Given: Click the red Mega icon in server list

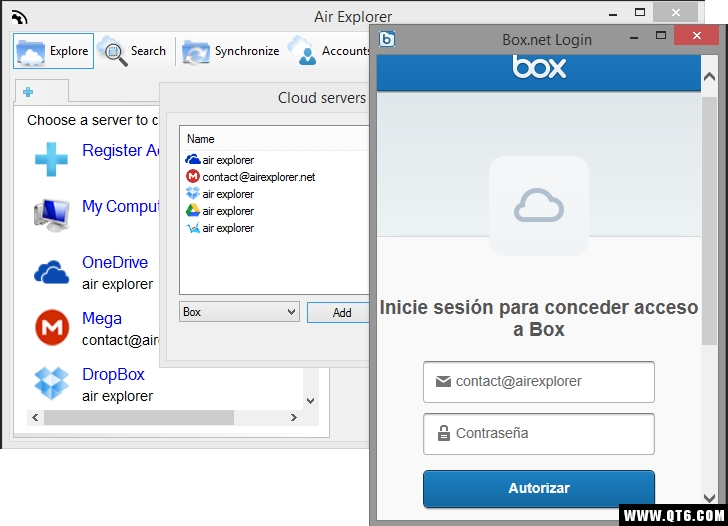Looking at the screenshot, I should tap(52, 327).
